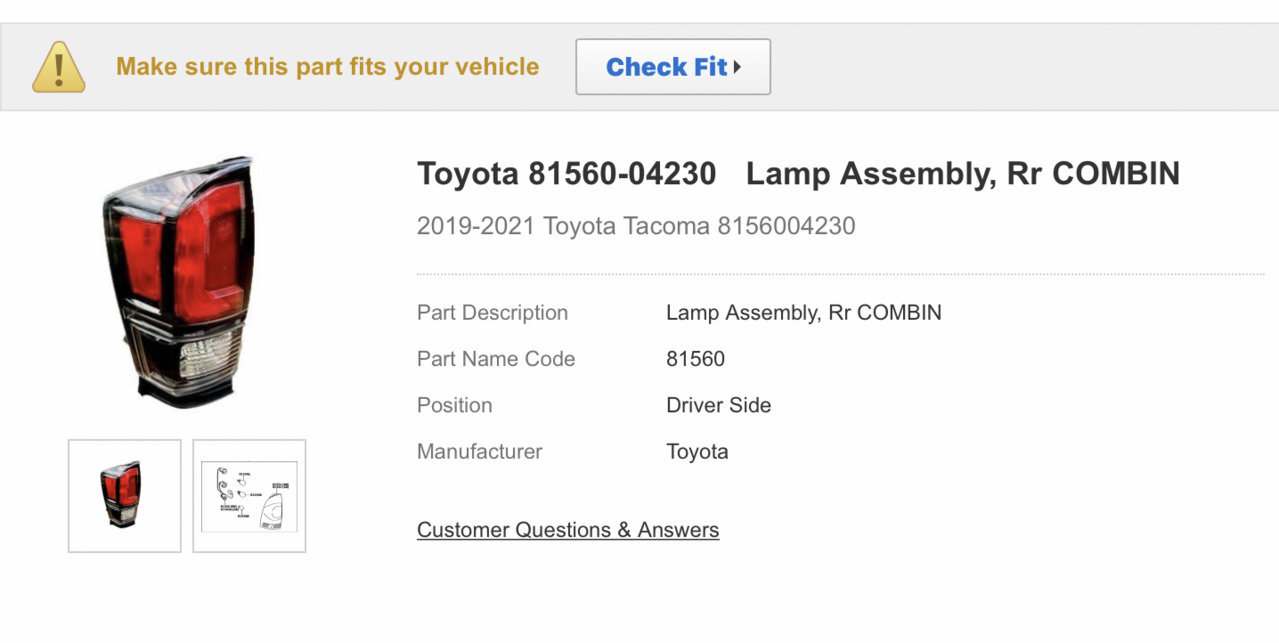Viewport: 1279px width, 643px height.
Task: Select the parts diagram thumbnail
Action: pos(249,496)
